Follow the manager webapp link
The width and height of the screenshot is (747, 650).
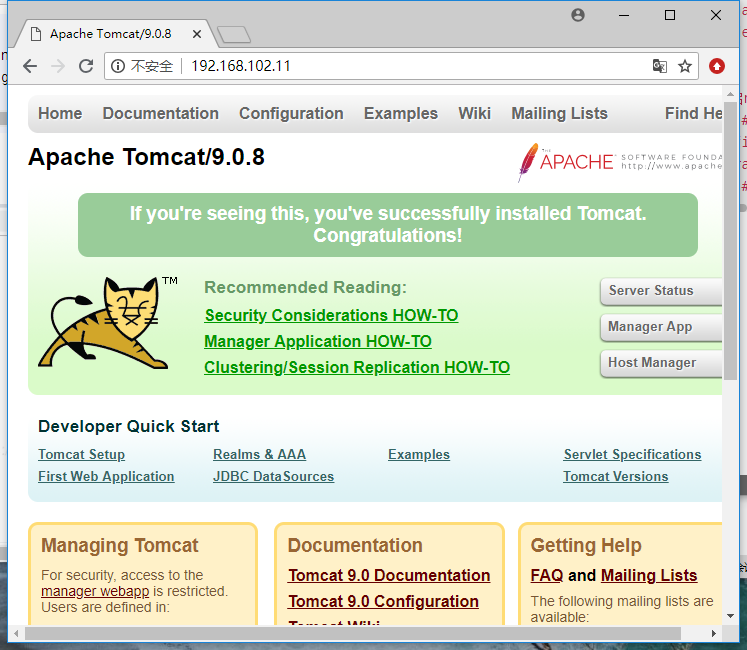pyautogui.click(x=95, y=591)
